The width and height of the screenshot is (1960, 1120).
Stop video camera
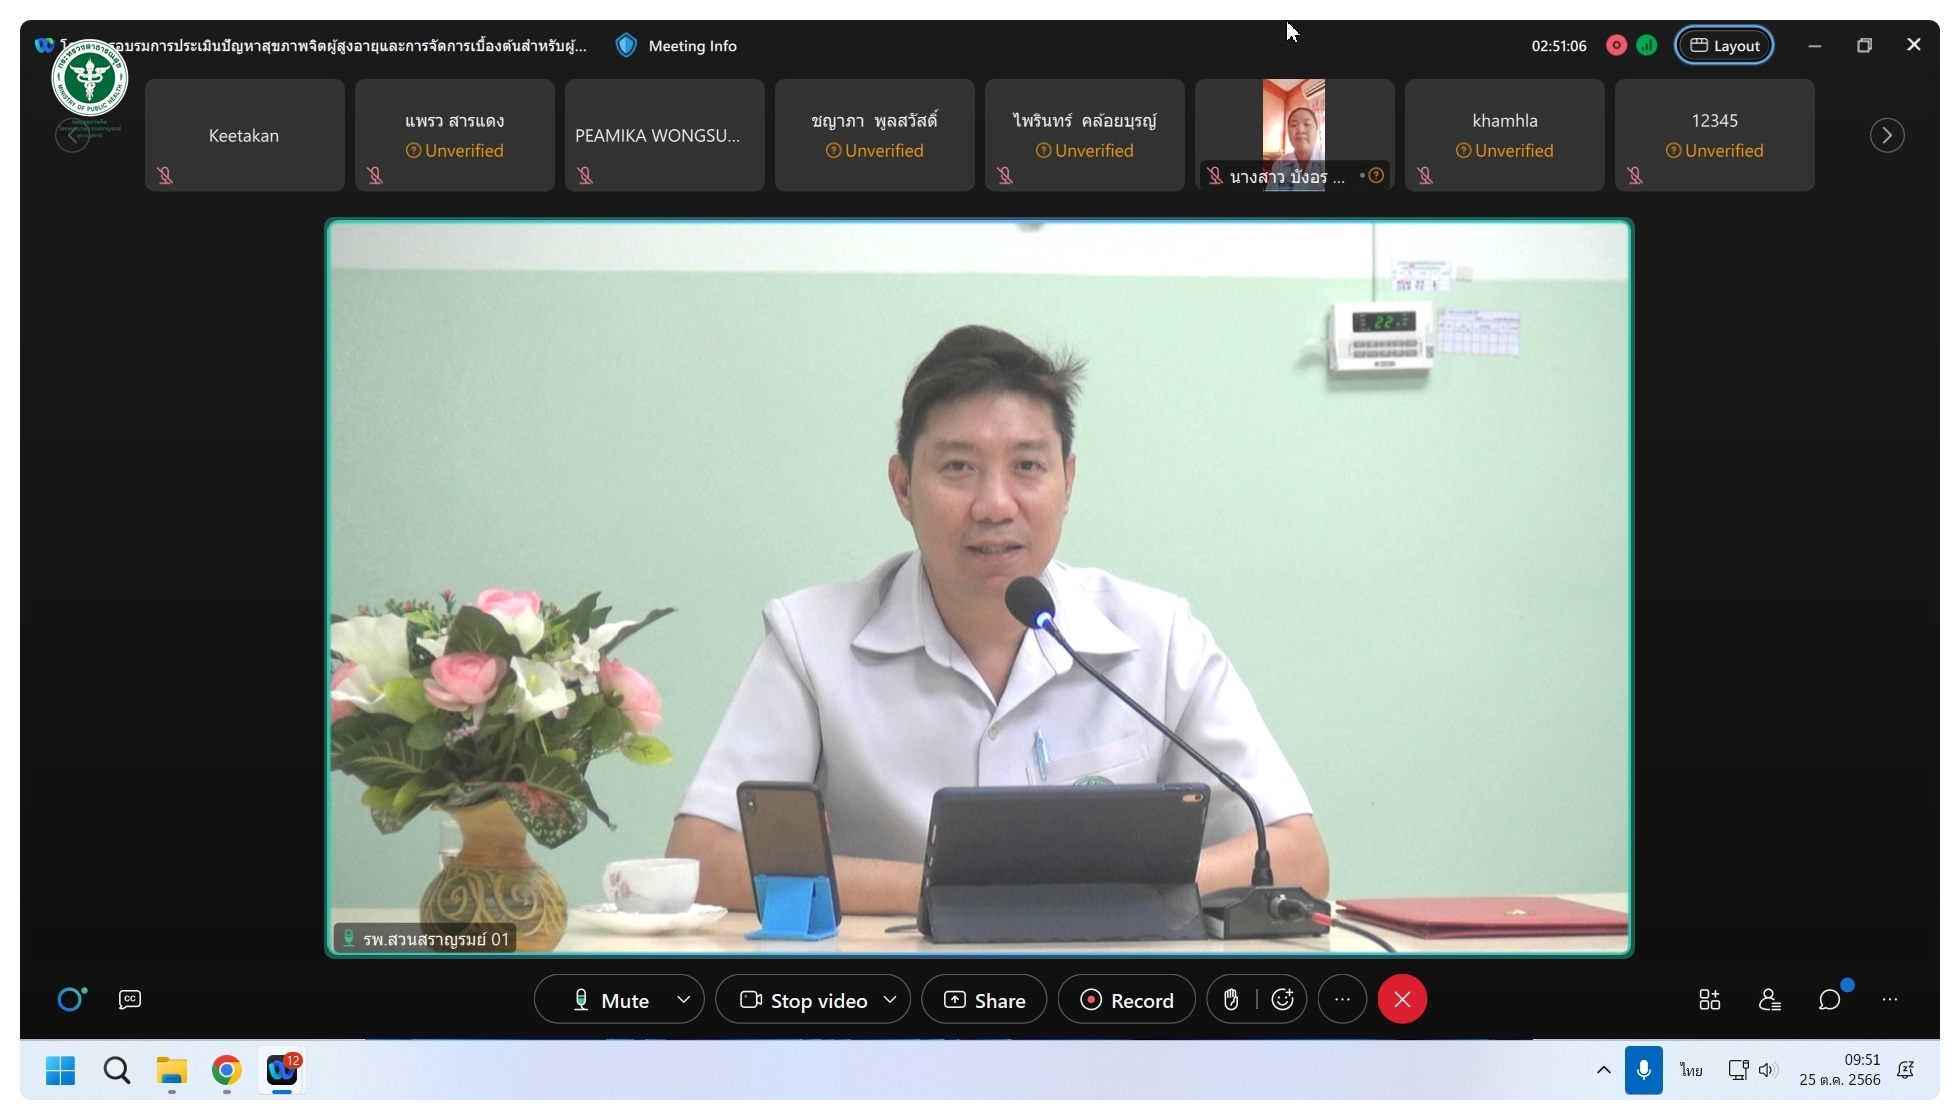pos(805,1000)
